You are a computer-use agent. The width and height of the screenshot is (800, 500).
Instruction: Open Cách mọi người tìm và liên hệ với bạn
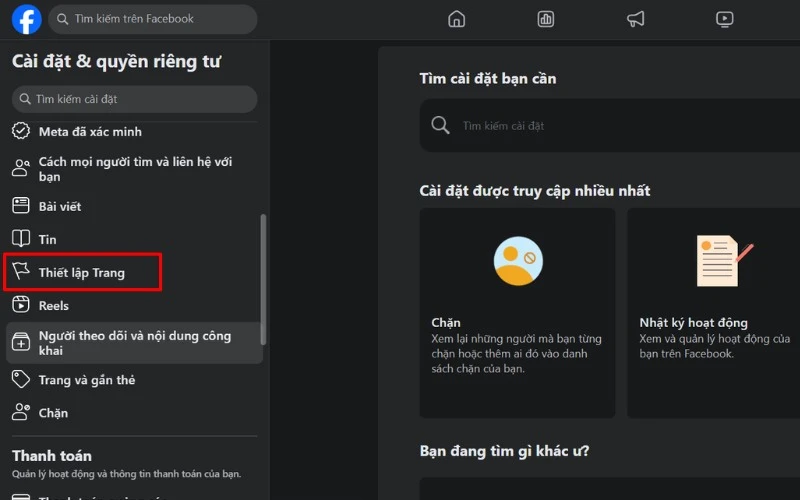(x=135, y=169)
